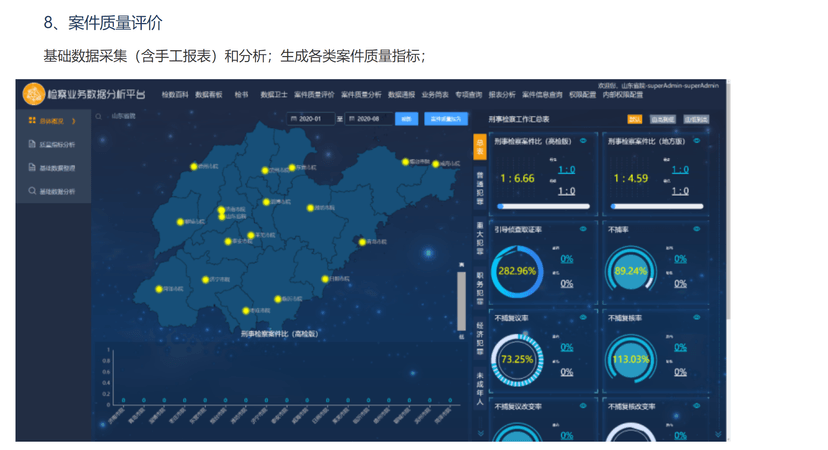The width and height of the screenshot is (828, 450).
Task: Click the 枣庄市院 yellow map marker
Action: (x=246, y=311)
